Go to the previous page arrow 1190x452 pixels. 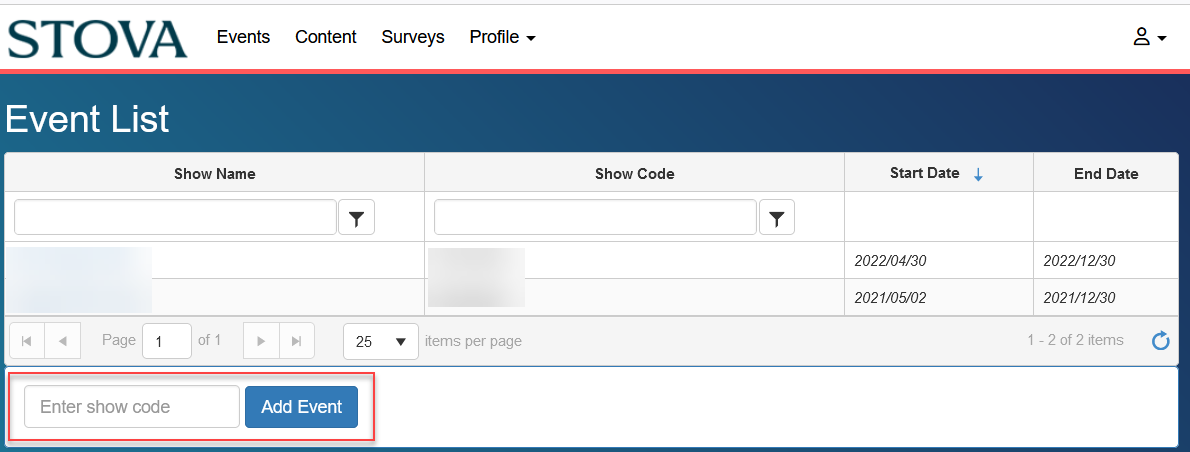pyautogui.click(x=63, y=341)
